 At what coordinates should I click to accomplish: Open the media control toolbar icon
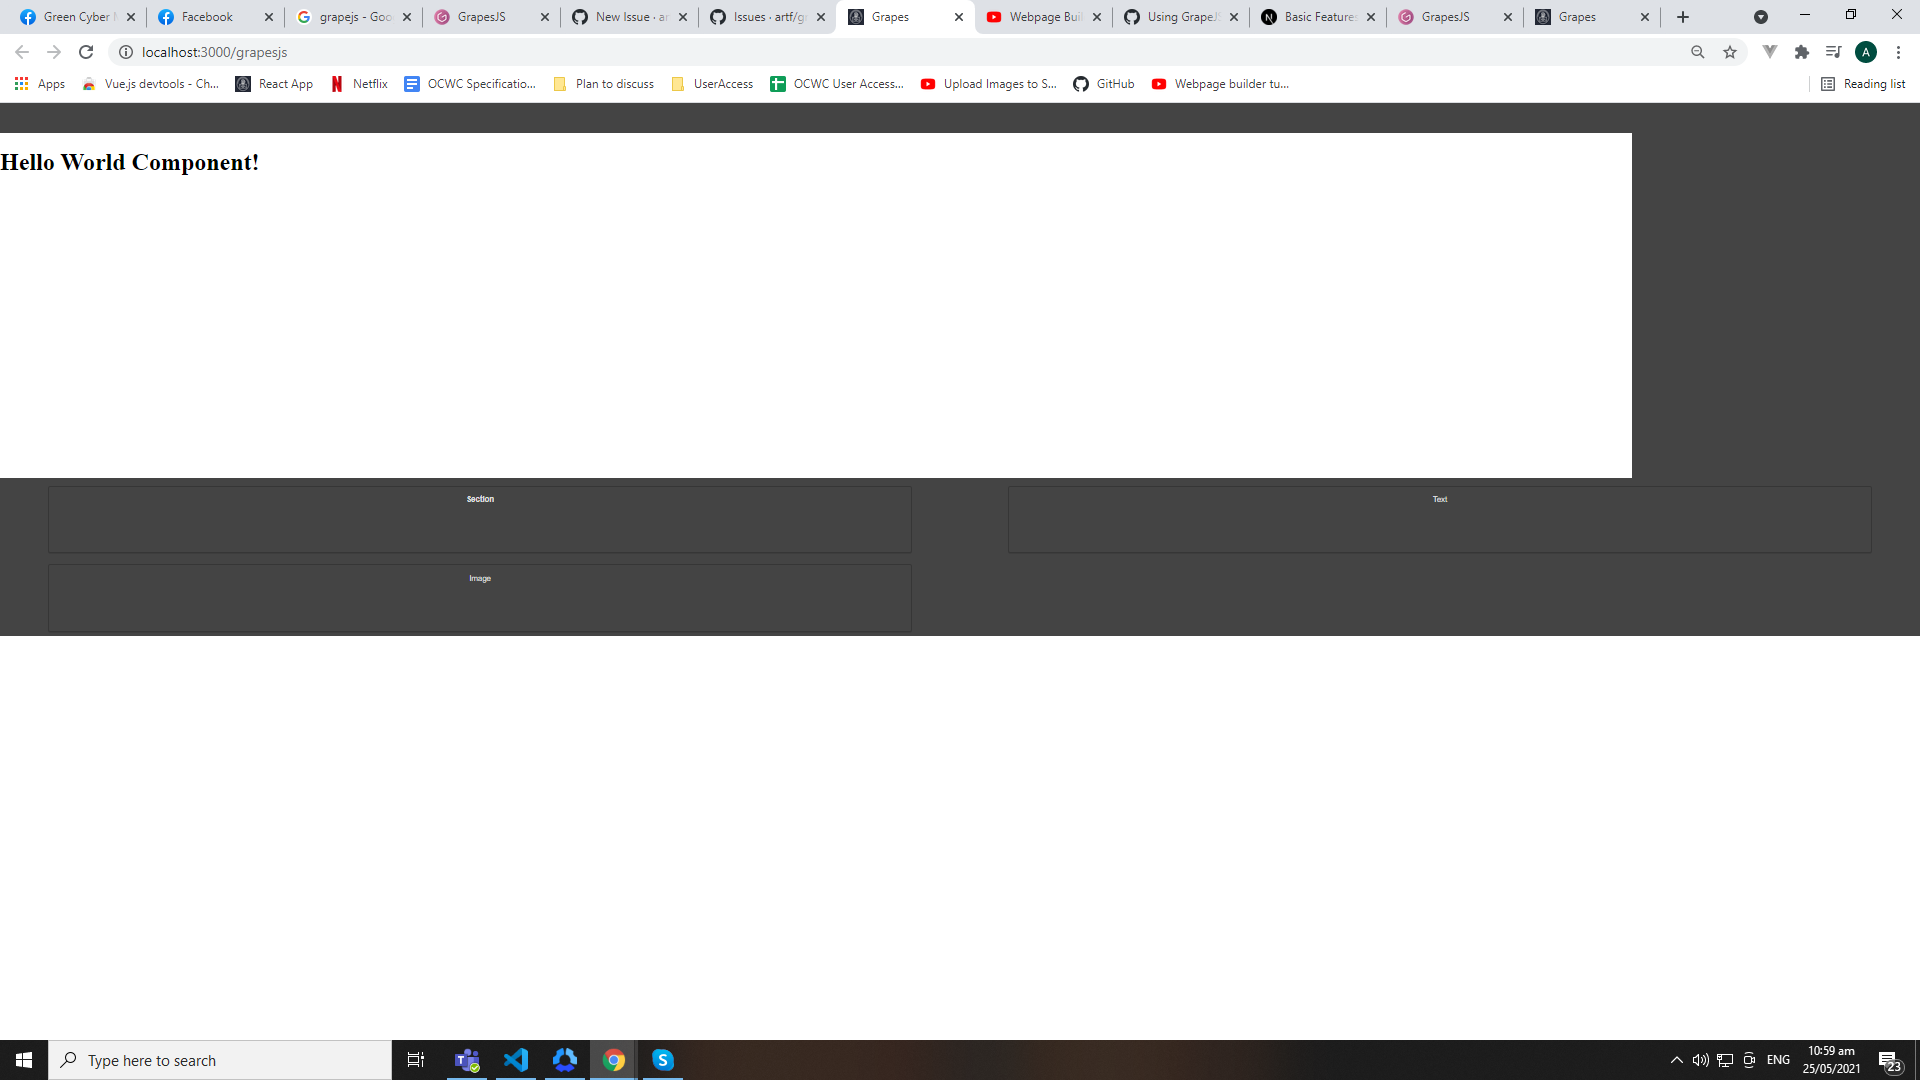(x=1833, y=52)
